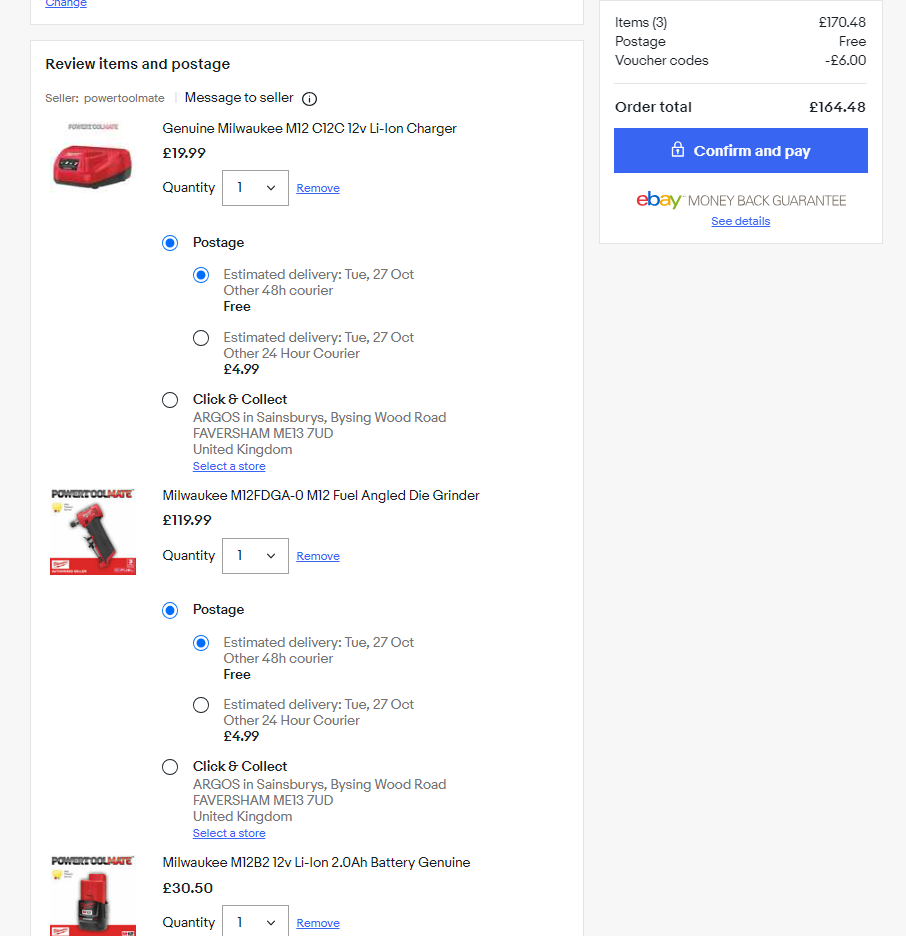Open the charger Quantity dropdown
Image resolution: width=906 pixels, height=936 pixels.
pos(255,188)
